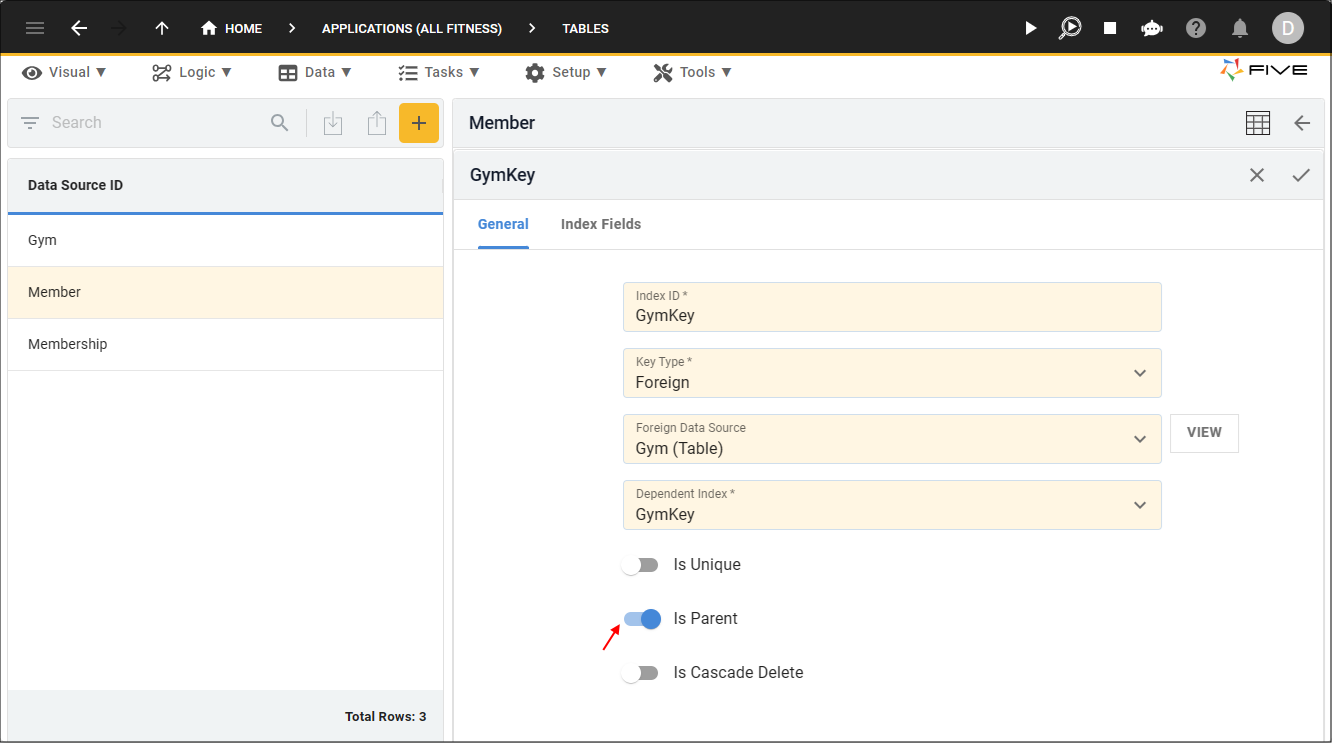1332x743 pixels.
Task: Cancel GymKey edit with X
Action: tap(1257, 175)
